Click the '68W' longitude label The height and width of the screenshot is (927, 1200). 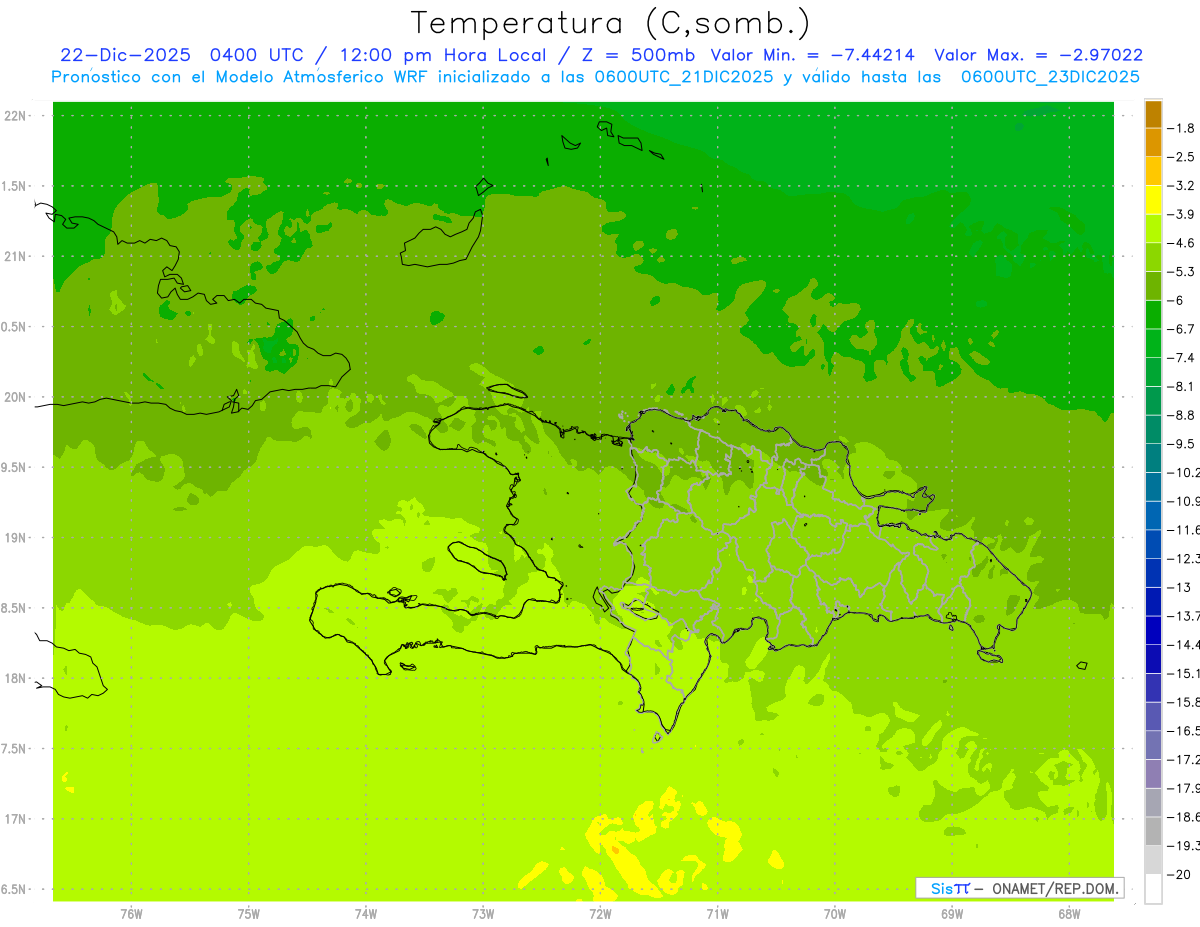pyautogui.click(x=1069, y=914)
